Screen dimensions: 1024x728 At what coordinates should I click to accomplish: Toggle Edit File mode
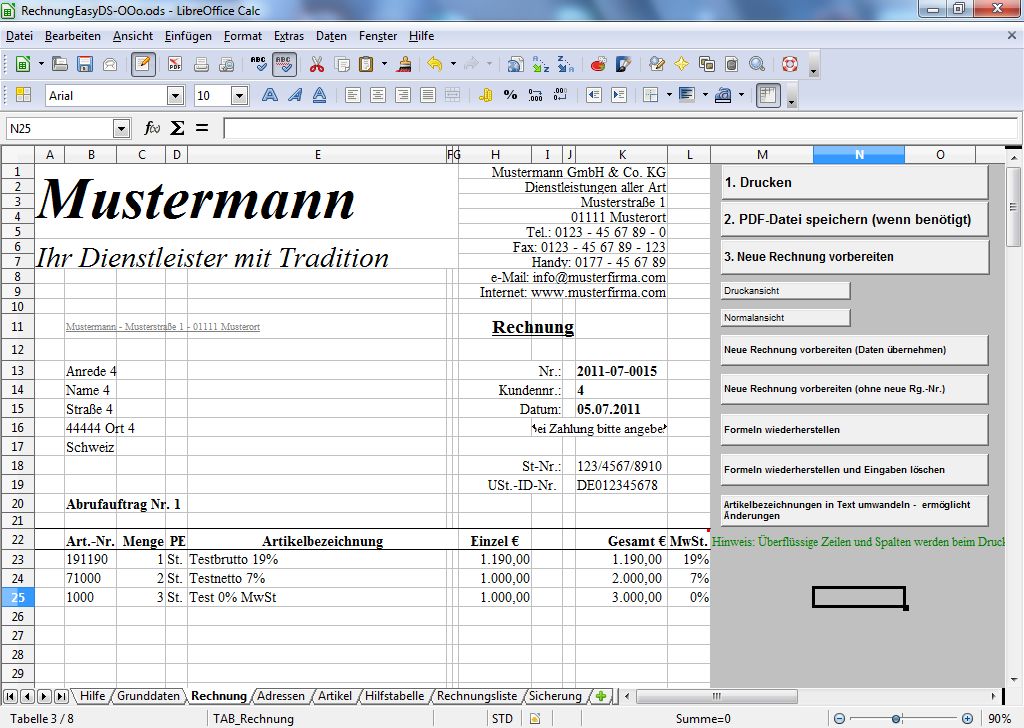click(143, 64)
